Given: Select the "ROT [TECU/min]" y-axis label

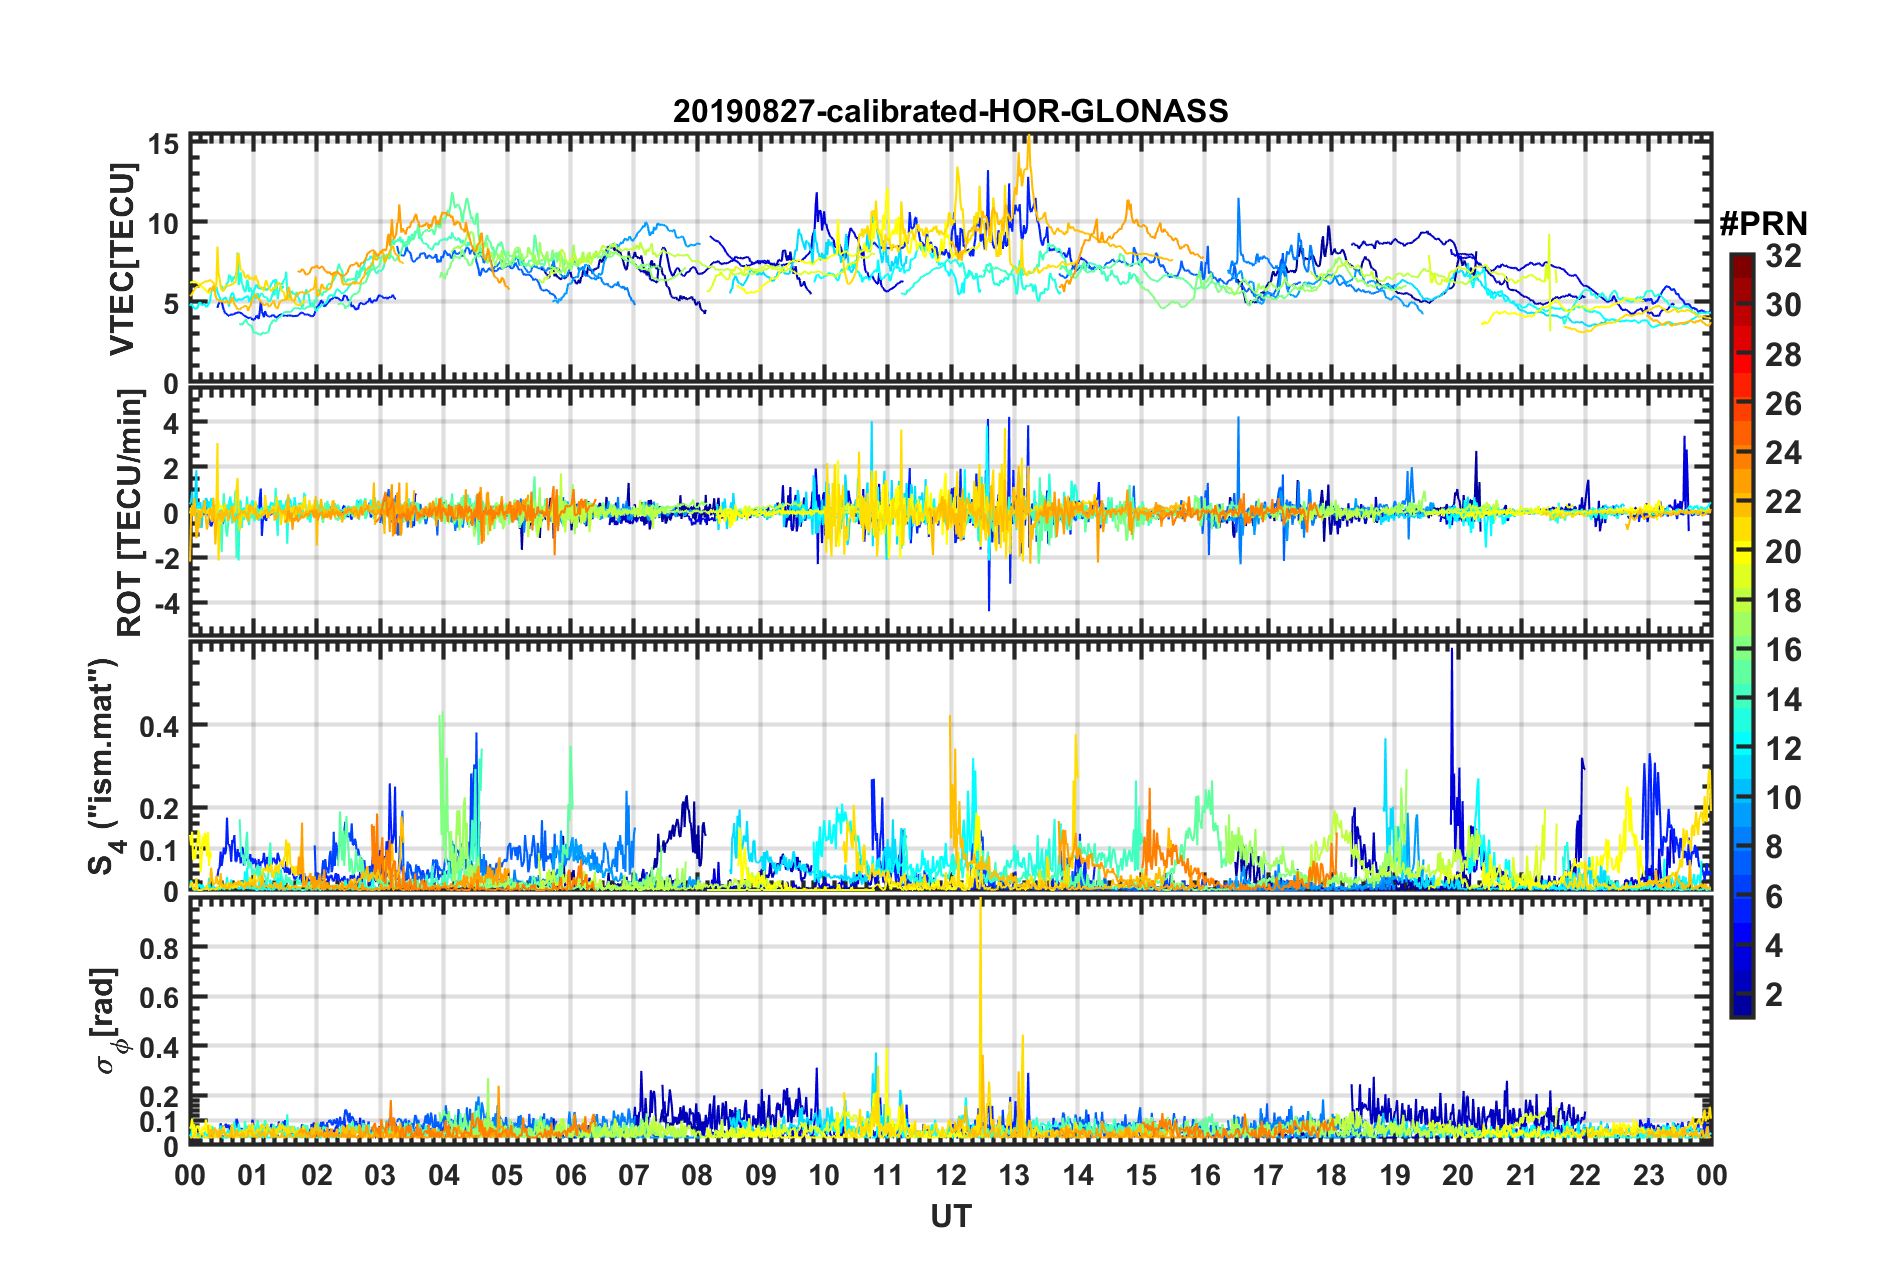Looking at the screenshot, I should point(130,513).
